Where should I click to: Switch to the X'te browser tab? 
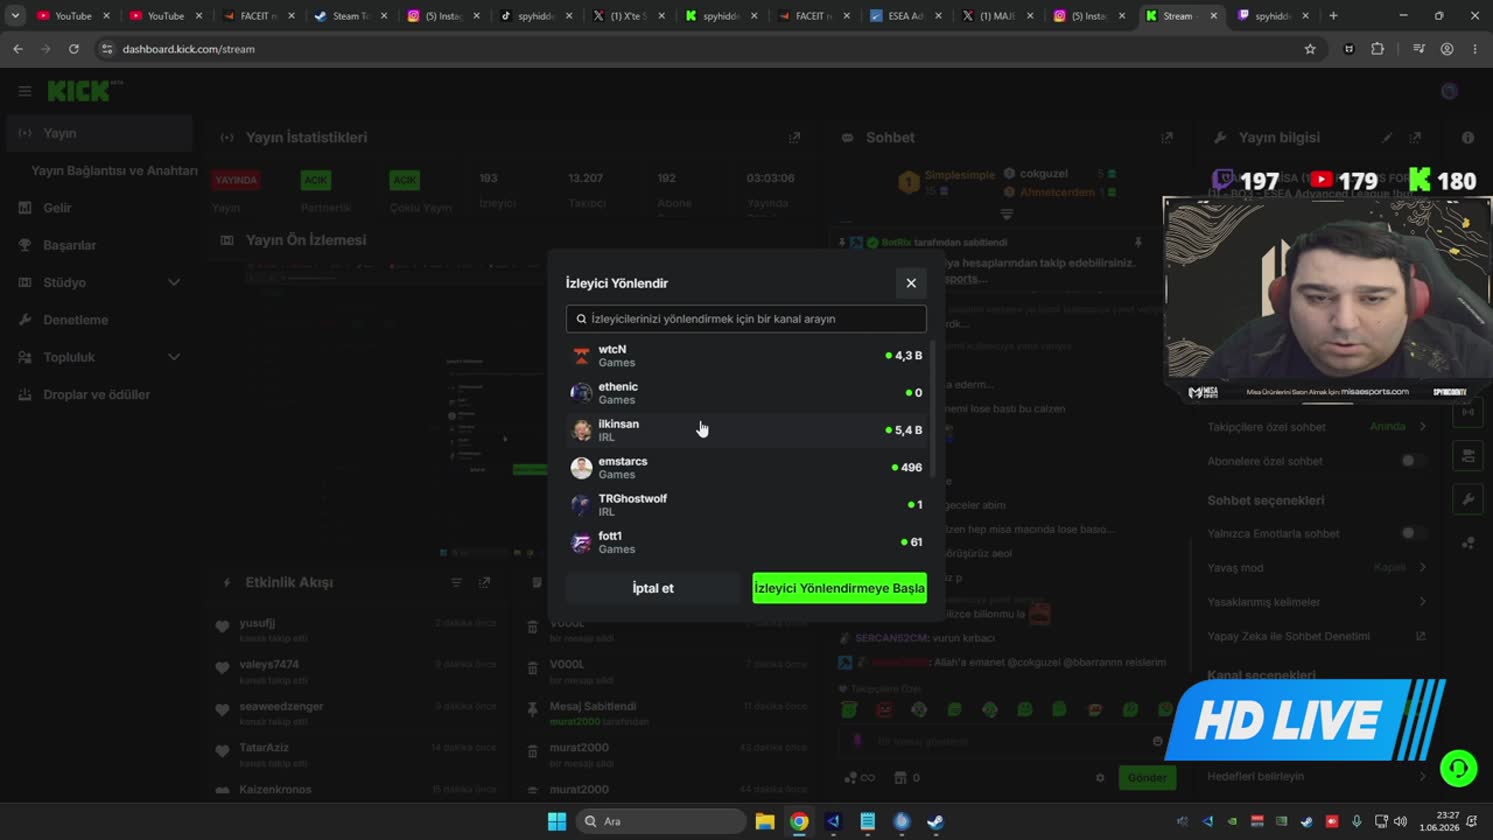click(628, 16)
